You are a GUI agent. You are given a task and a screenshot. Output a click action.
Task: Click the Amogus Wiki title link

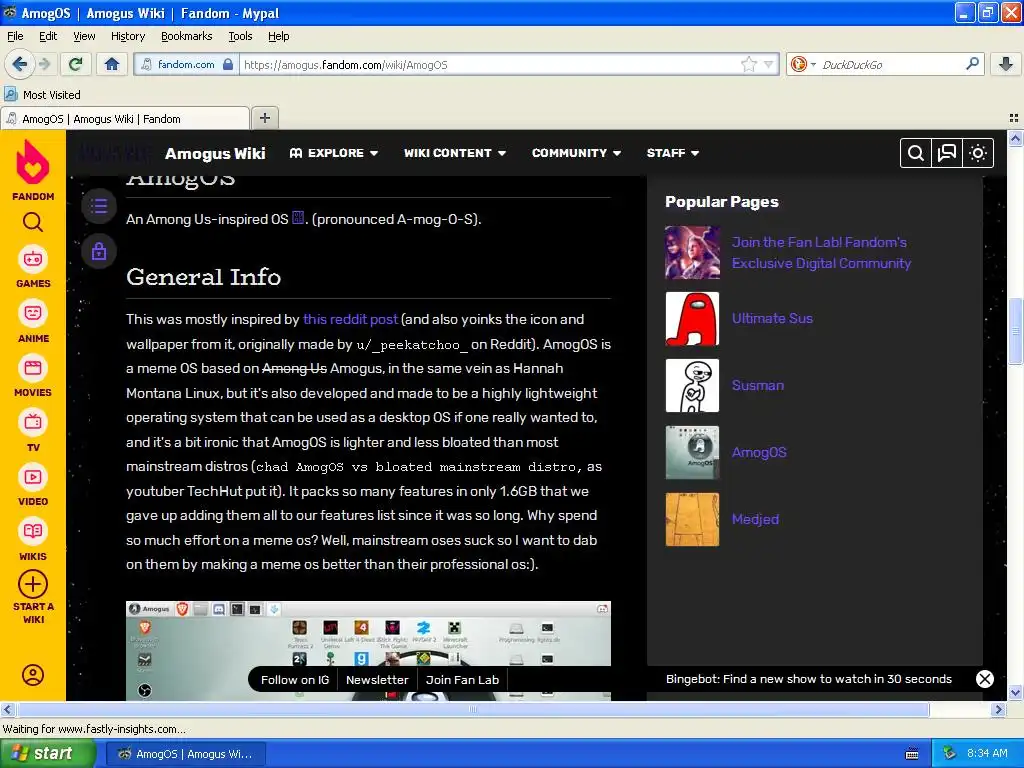tap(215, 153)
